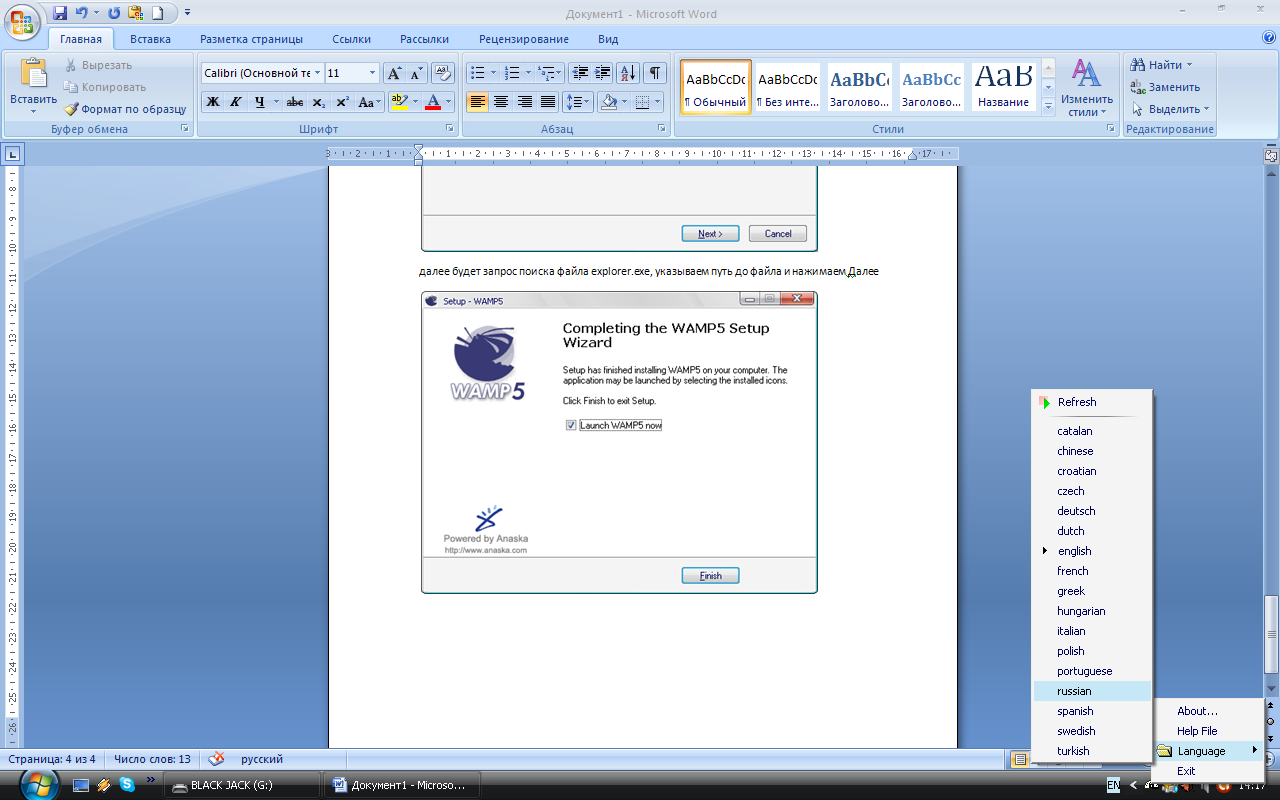Image resolution: width=1280 pixels, height=800 pixels.
Task: Sort the selected text
Action: coord(628,73)
